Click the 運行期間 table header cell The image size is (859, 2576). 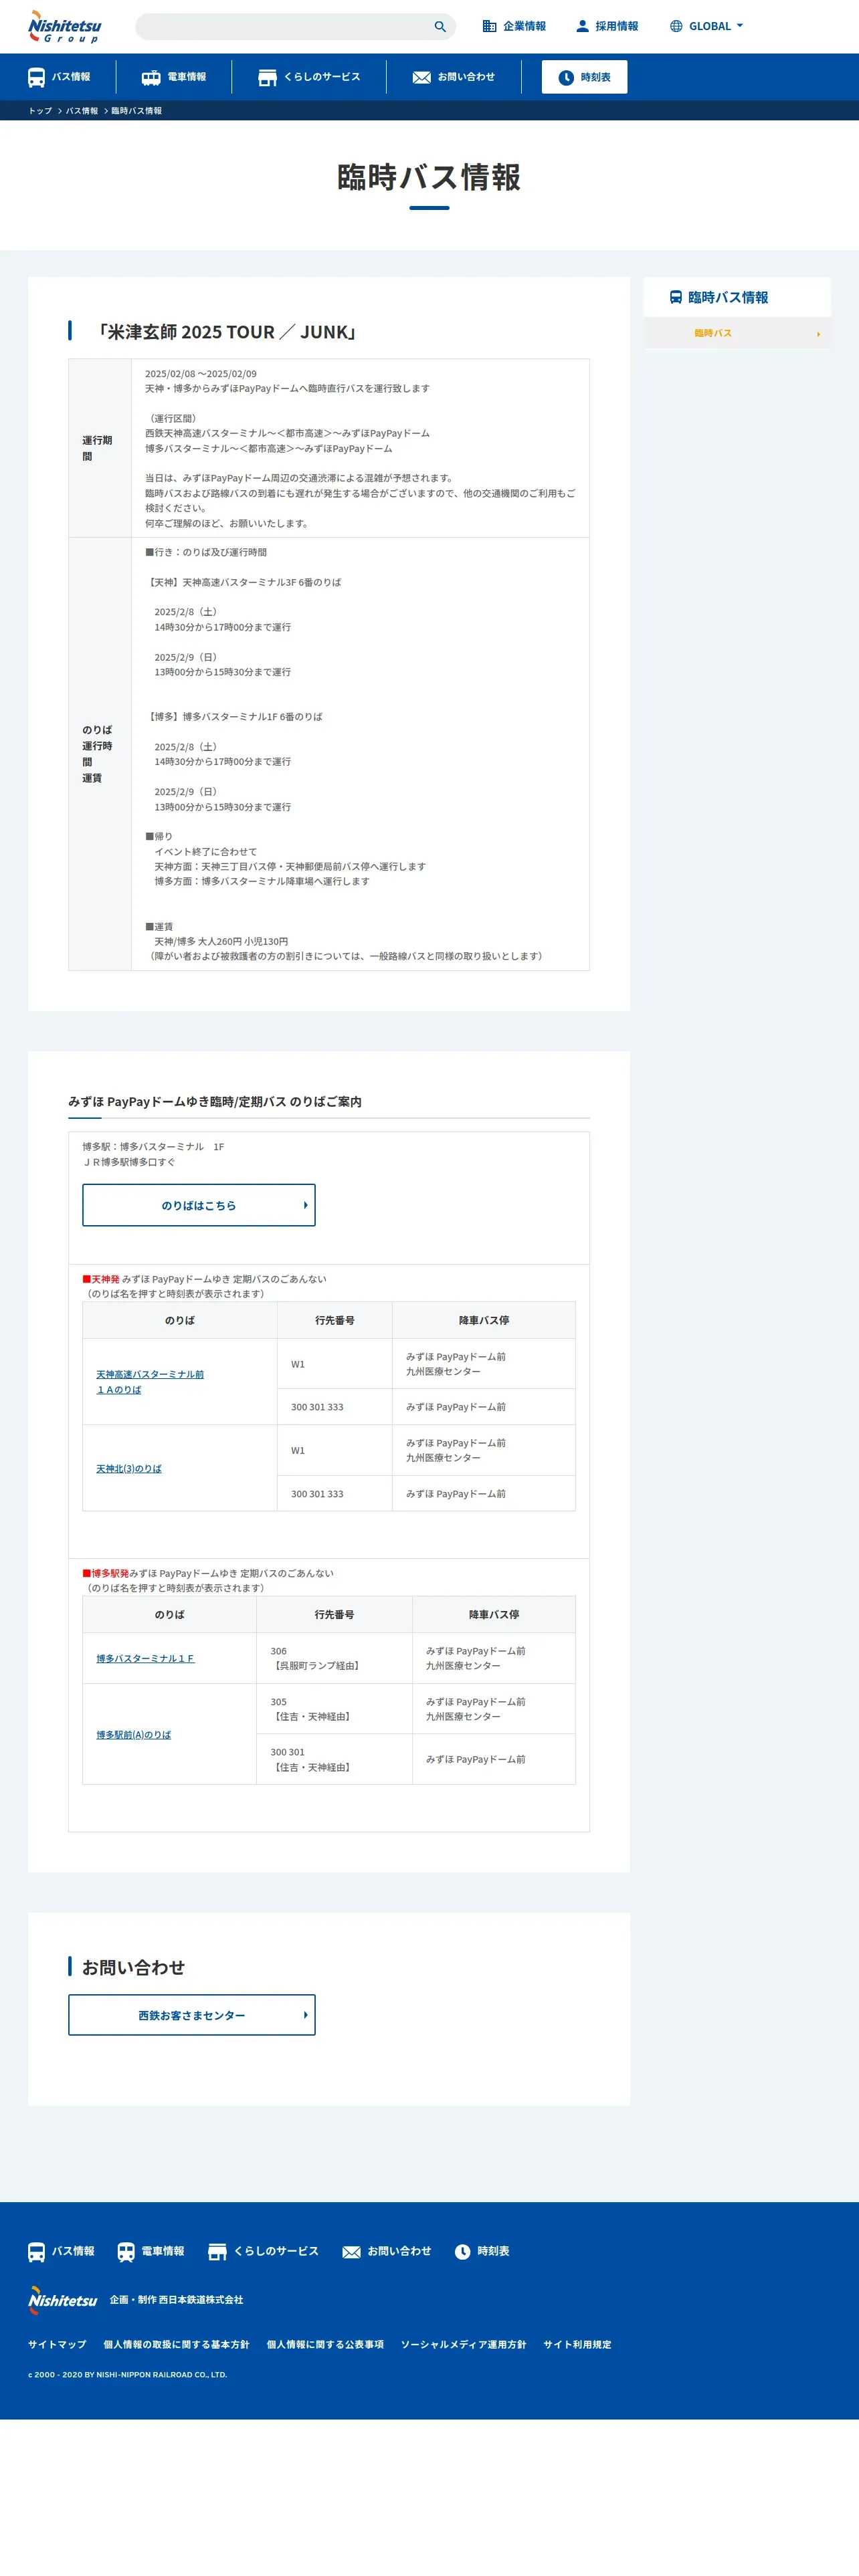pos(100,448)
